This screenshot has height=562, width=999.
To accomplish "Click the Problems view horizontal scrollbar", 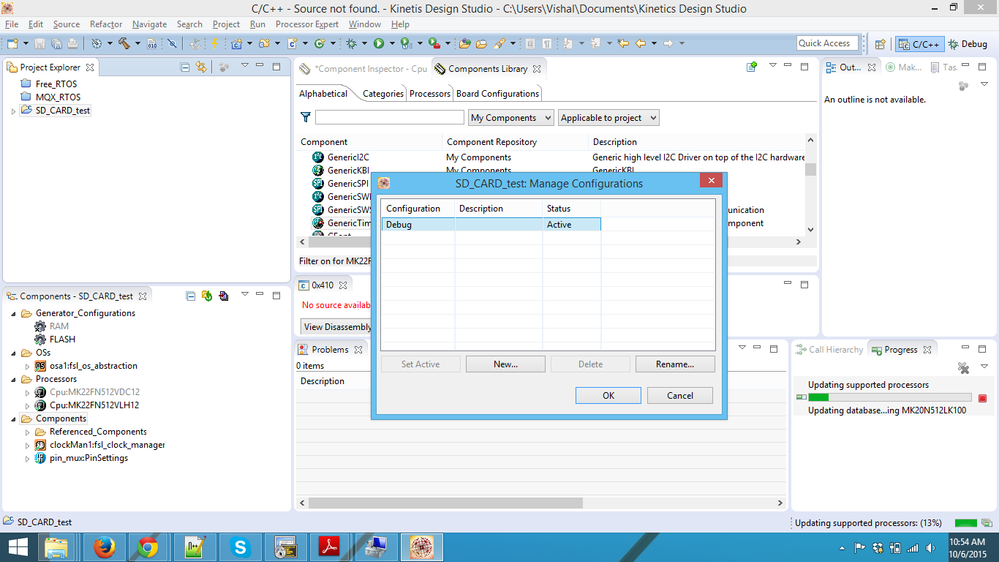I will pos(446,503).
